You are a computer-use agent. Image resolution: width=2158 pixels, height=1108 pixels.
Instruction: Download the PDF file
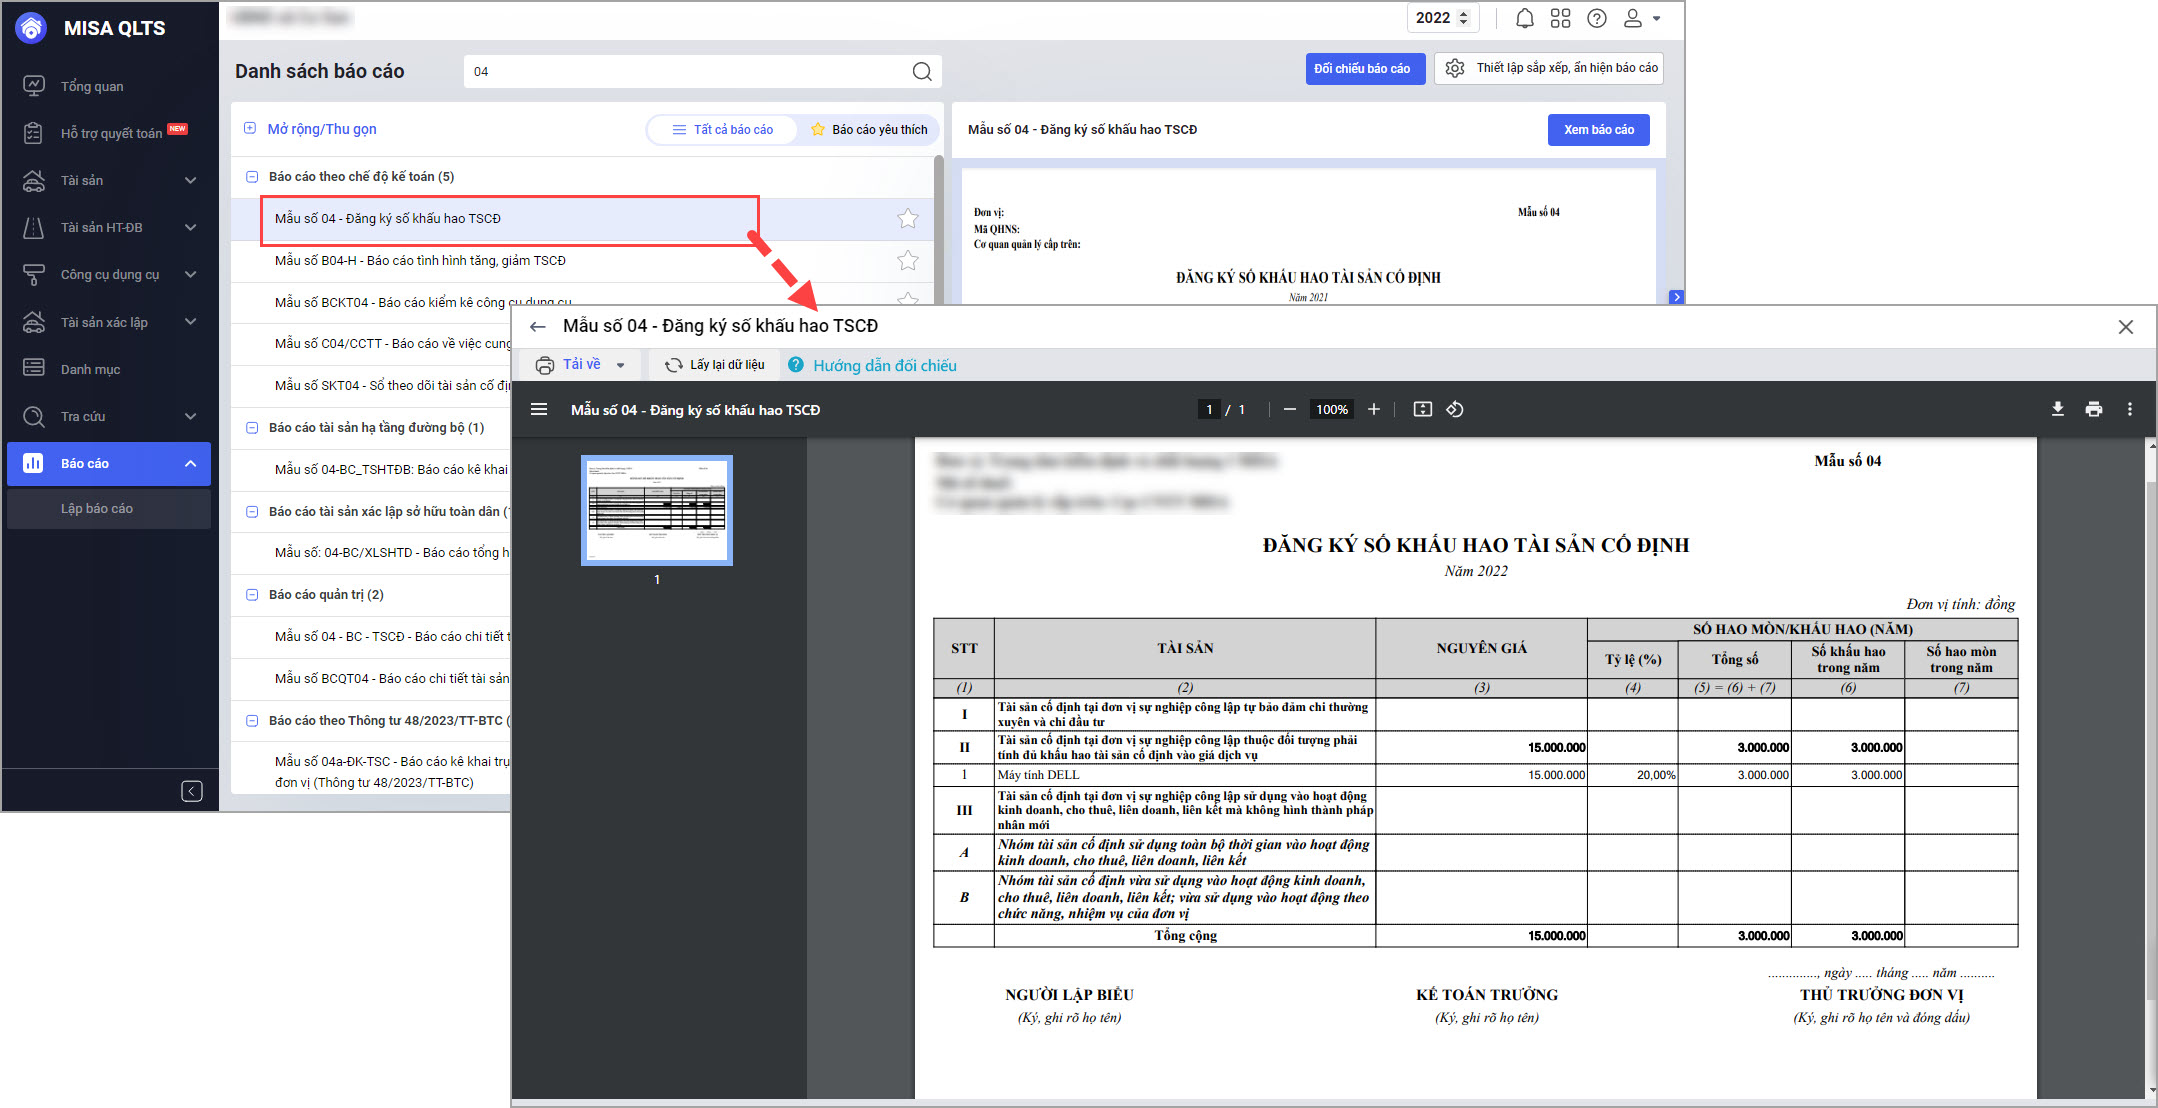(x=2057, y=409)
